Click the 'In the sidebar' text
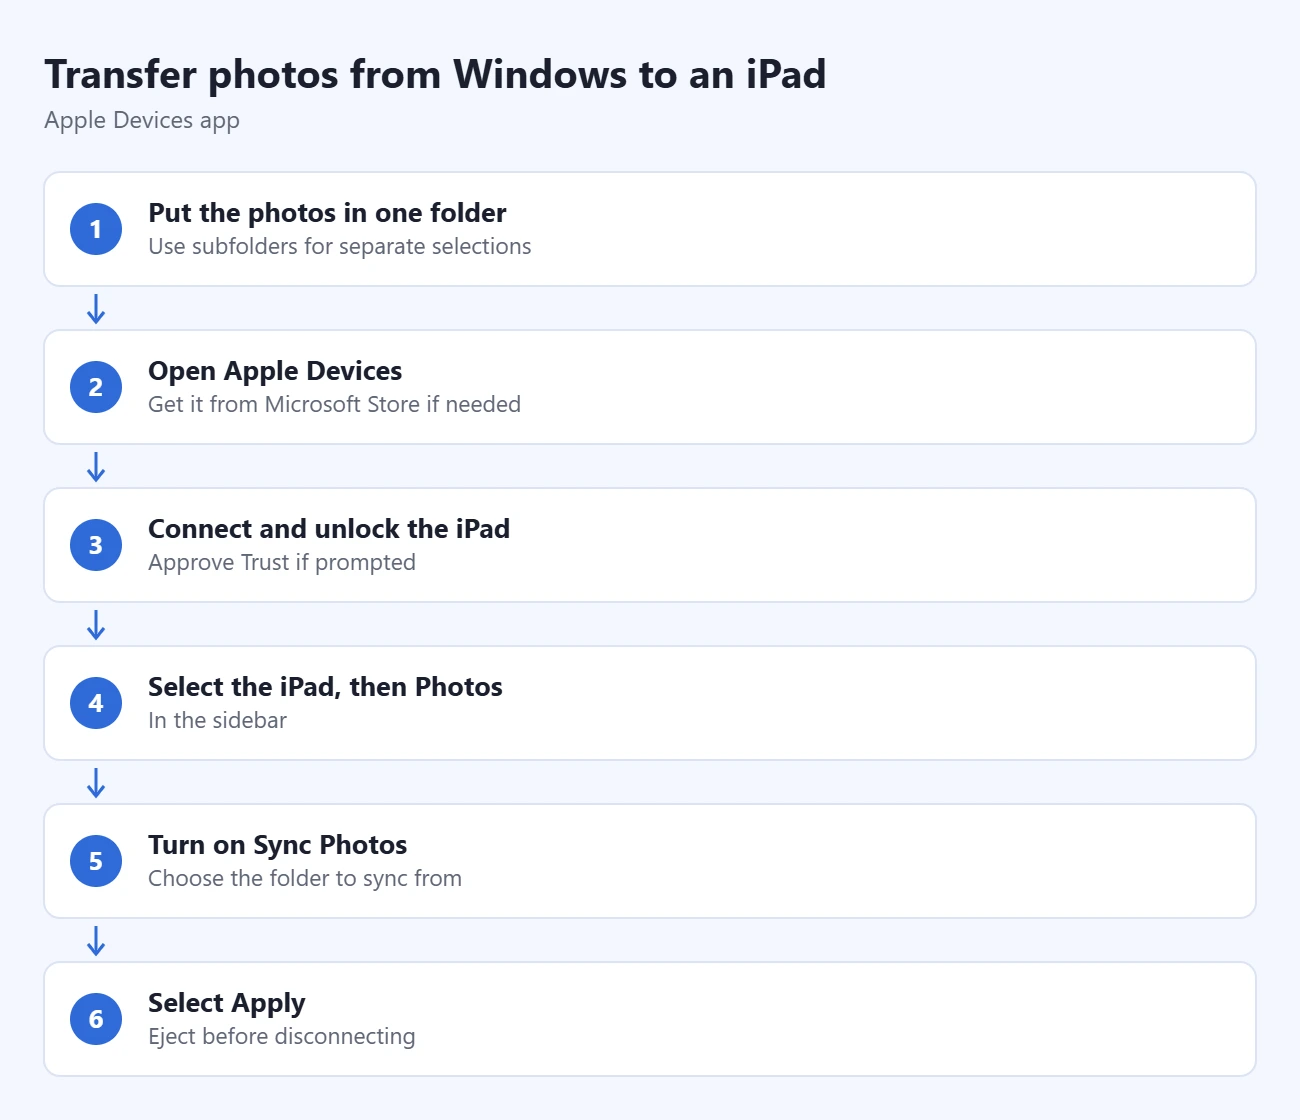 click(x=217, y=720)
